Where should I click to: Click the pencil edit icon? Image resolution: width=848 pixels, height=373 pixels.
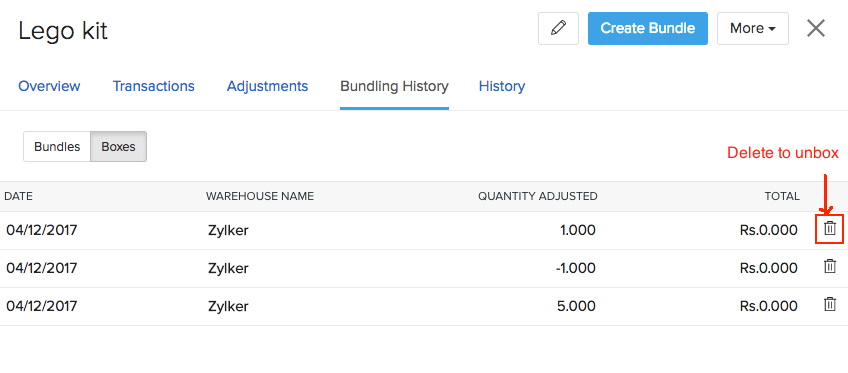click(x=558, y=28)
